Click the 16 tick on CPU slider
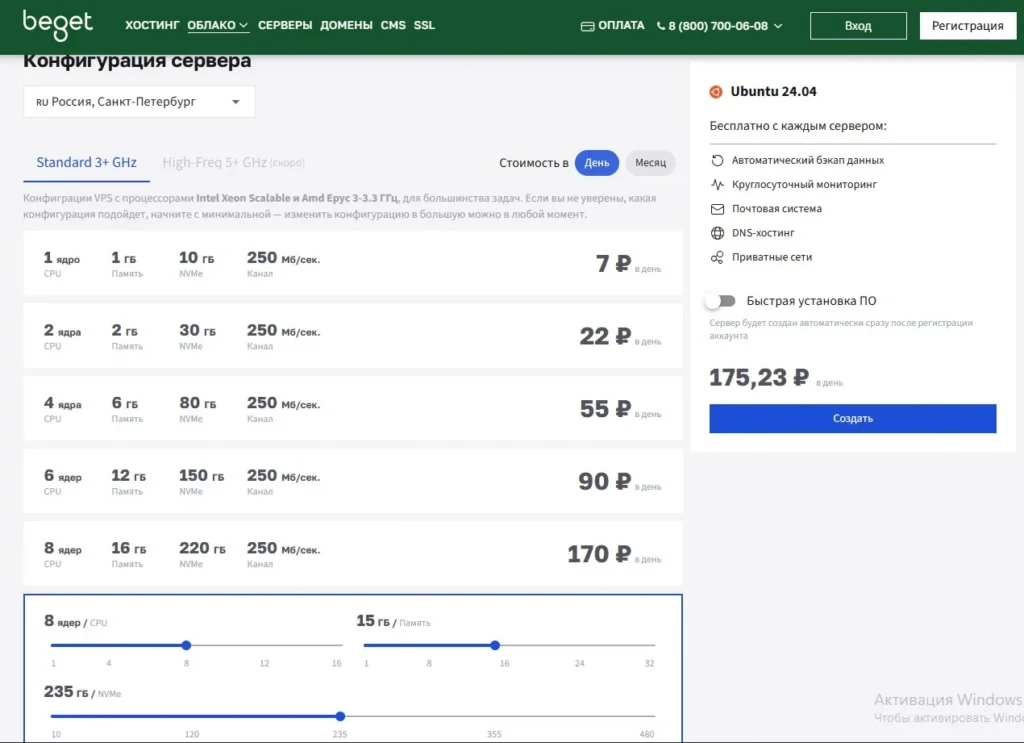The height and width of the screenshot is (743, 1024). pyautogui.click(x=336, y=664)
